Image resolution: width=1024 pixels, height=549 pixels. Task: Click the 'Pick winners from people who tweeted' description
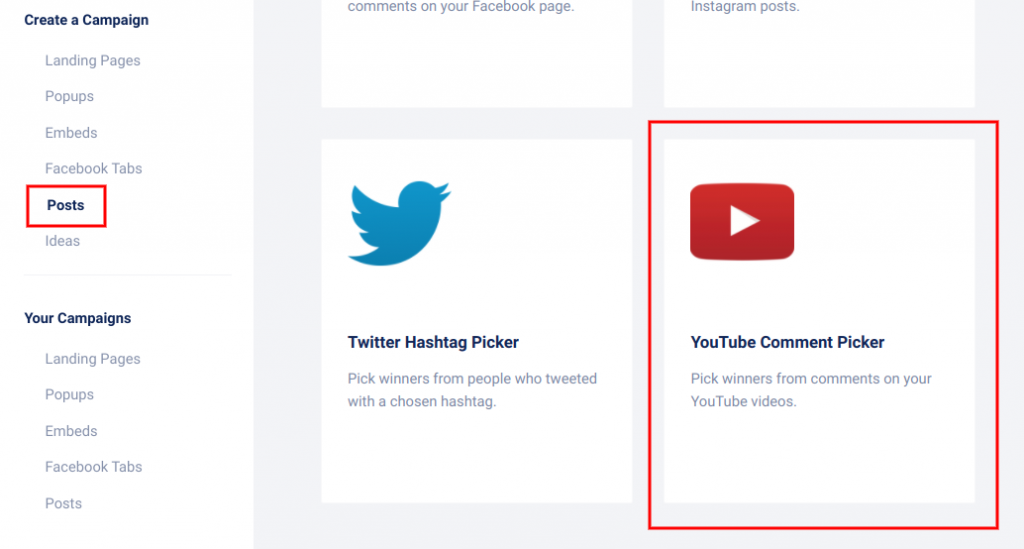[x=472, y=390]
